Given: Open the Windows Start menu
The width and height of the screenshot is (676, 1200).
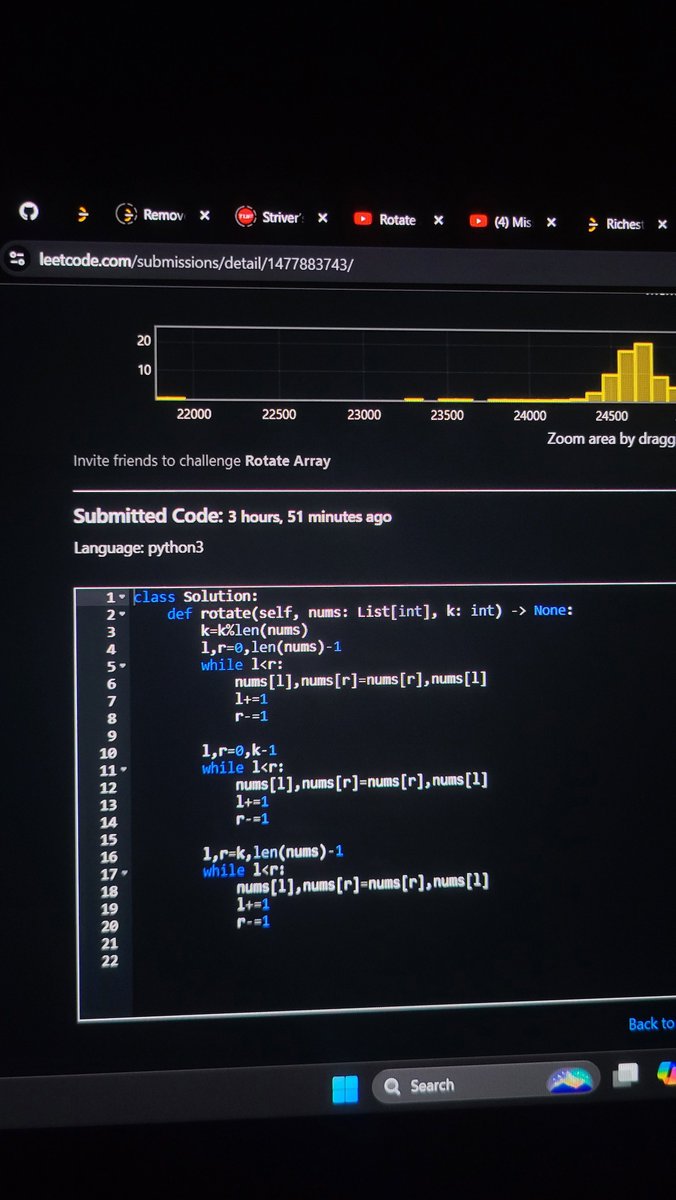Looking at the screenshot, I should [345, 1089].
